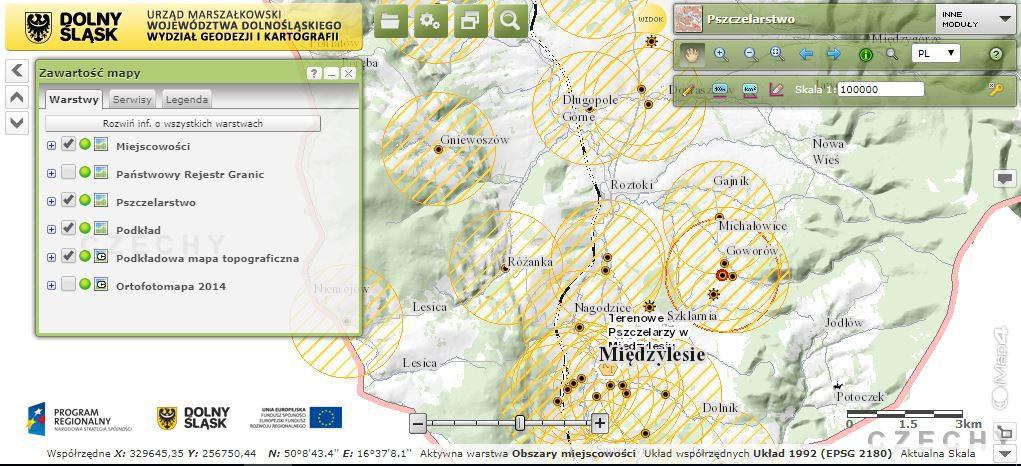Image resolution: width=1021 pixels, height=466 pixels.
Task: Switch to the Serwisy tab
Action: (132, 100)
